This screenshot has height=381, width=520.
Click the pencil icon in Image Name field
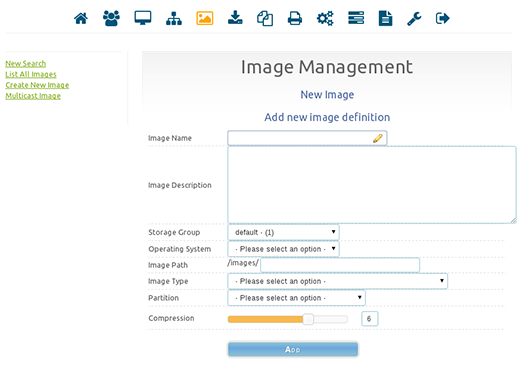[378, 138]
